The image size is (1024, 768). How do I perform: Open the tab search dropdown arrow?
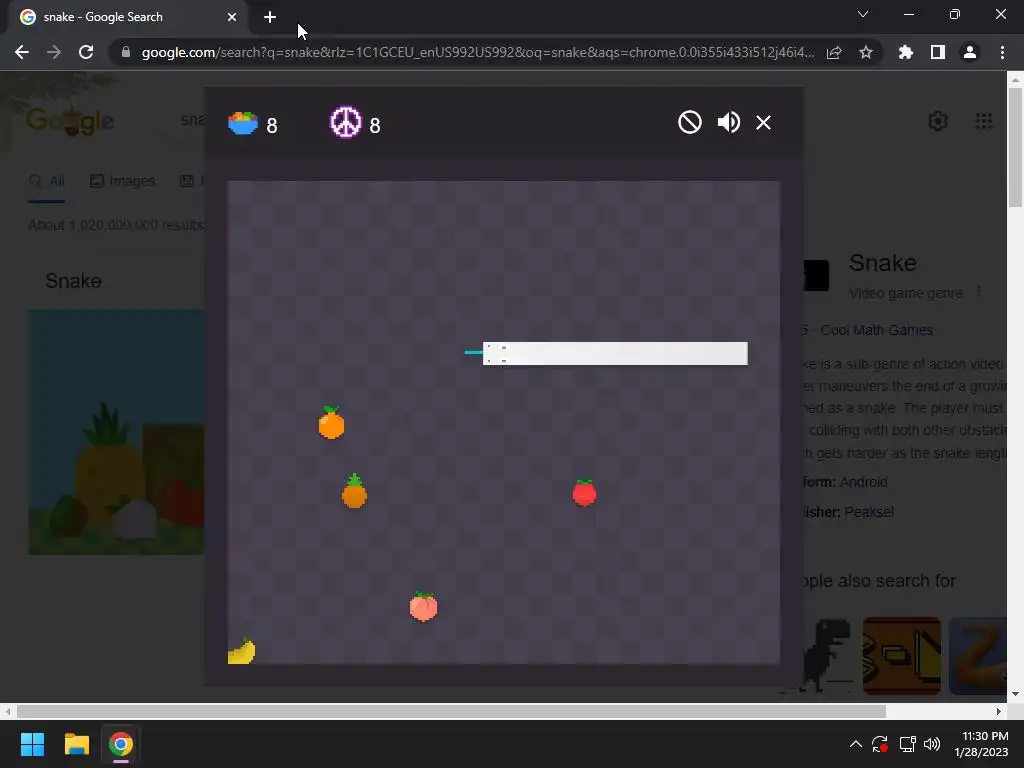(x=863, y=14)
